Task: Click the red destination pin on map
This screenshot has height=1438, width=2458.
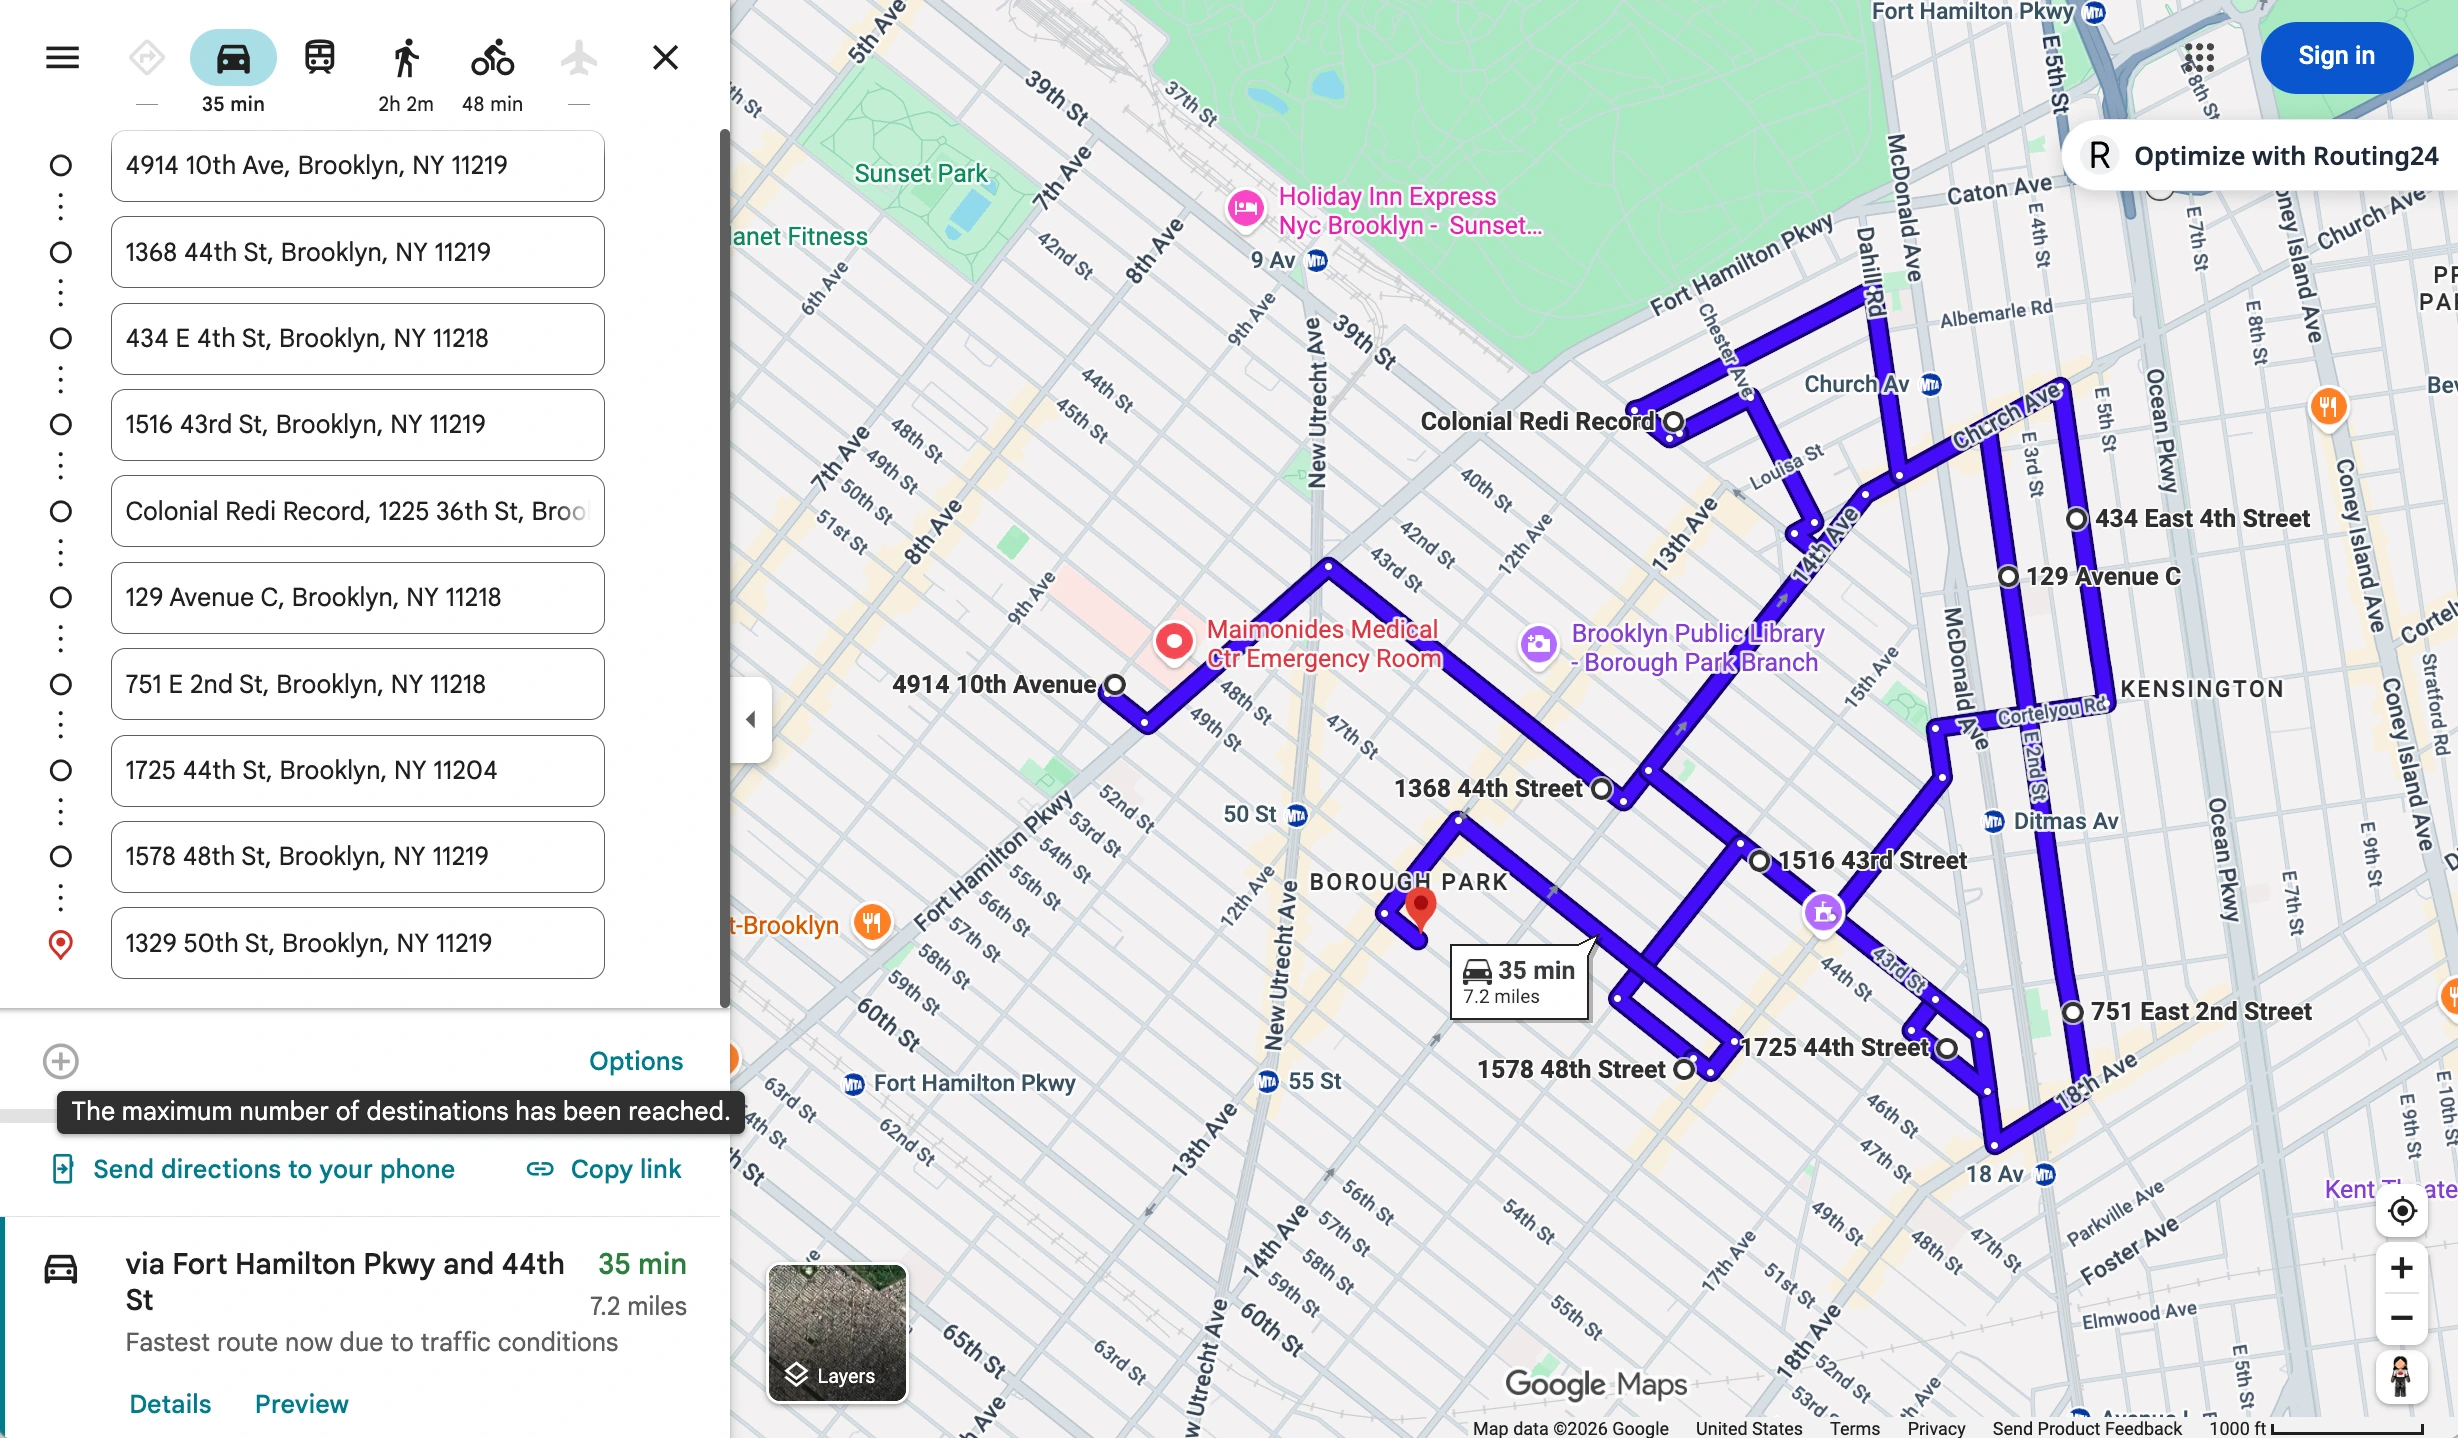Action: click(x=1420, y=910)
